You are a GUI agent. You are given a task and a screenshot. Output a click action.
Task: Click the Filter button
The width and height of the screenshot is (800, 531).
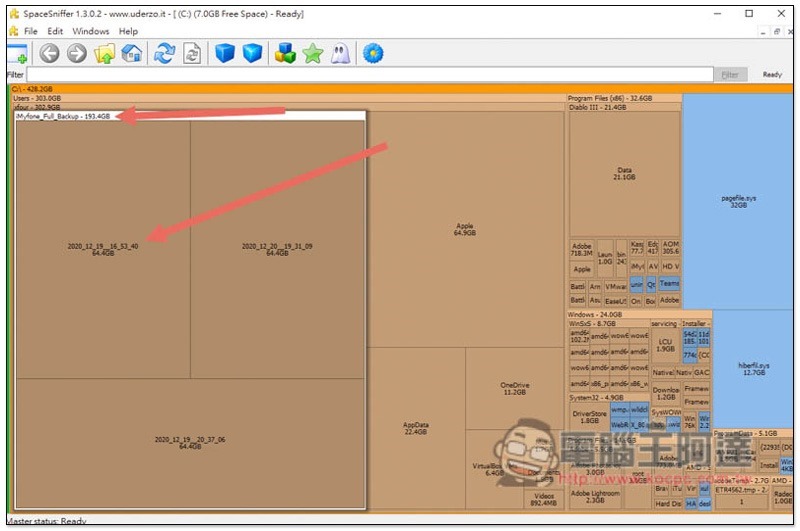coord(729,75)
